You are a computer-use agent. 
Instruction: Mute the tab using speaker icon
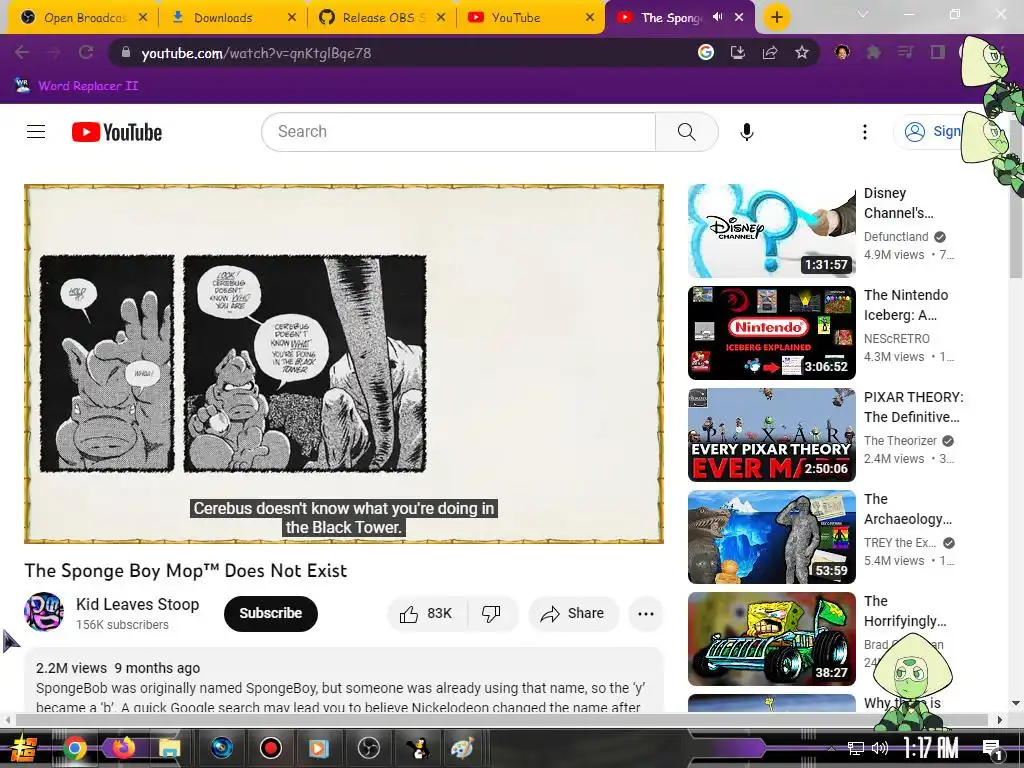(718, 17)
